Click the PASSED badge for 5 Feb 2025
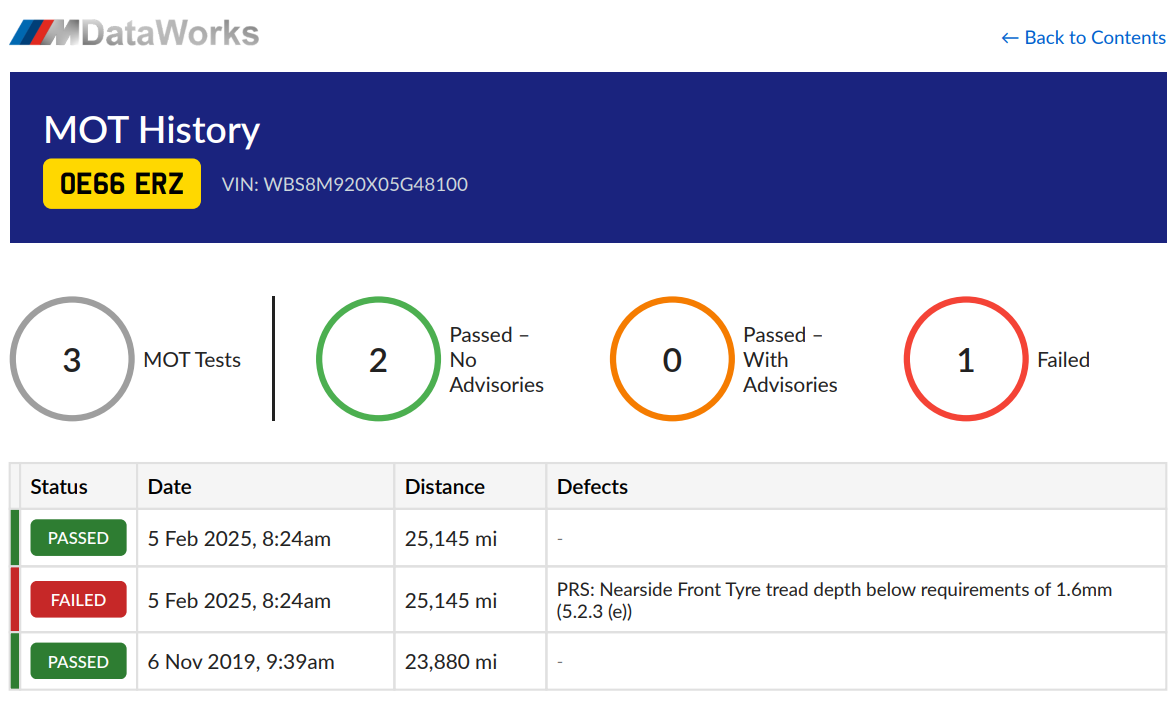 coord(78,538)
